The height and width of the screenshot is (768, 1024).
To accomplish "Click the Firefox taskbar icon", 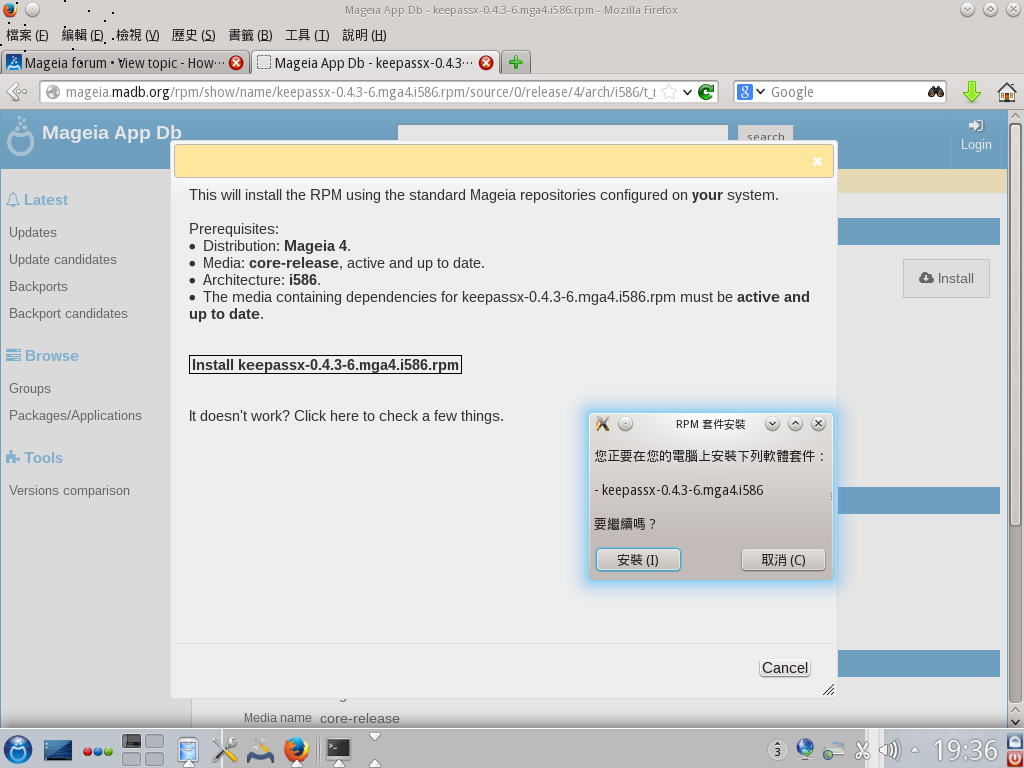I will 296,750.
